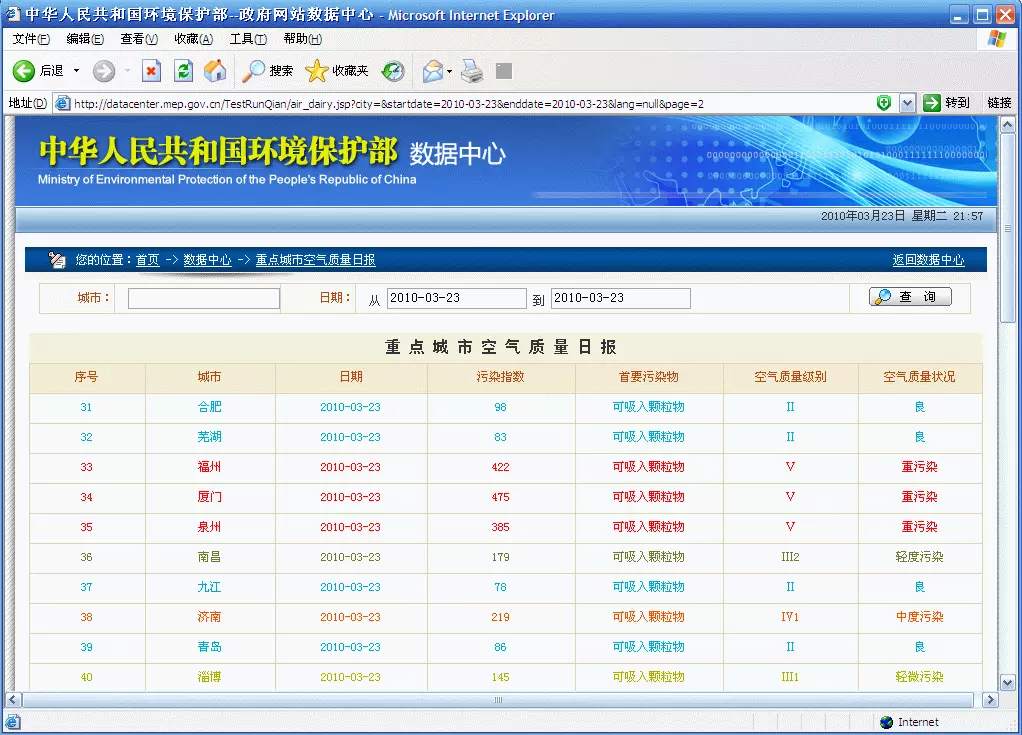1022x735 pixels.
Task: Click 淄博 city cell
Action: point(209,676)
